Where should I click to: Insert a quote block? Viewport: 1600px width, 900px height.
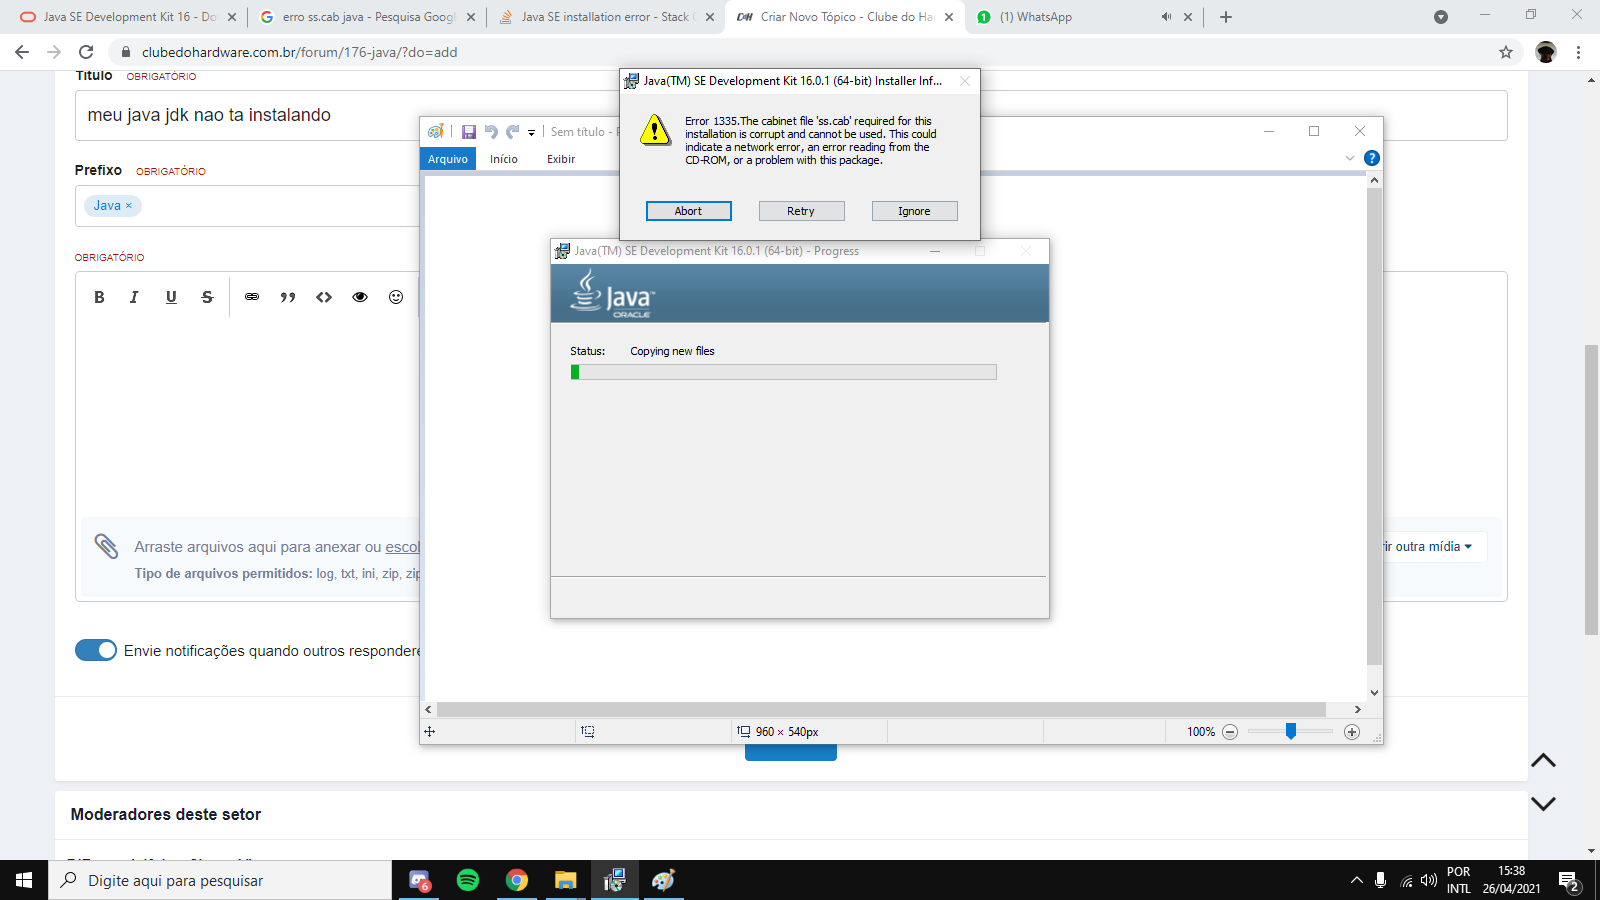[288, 297]
